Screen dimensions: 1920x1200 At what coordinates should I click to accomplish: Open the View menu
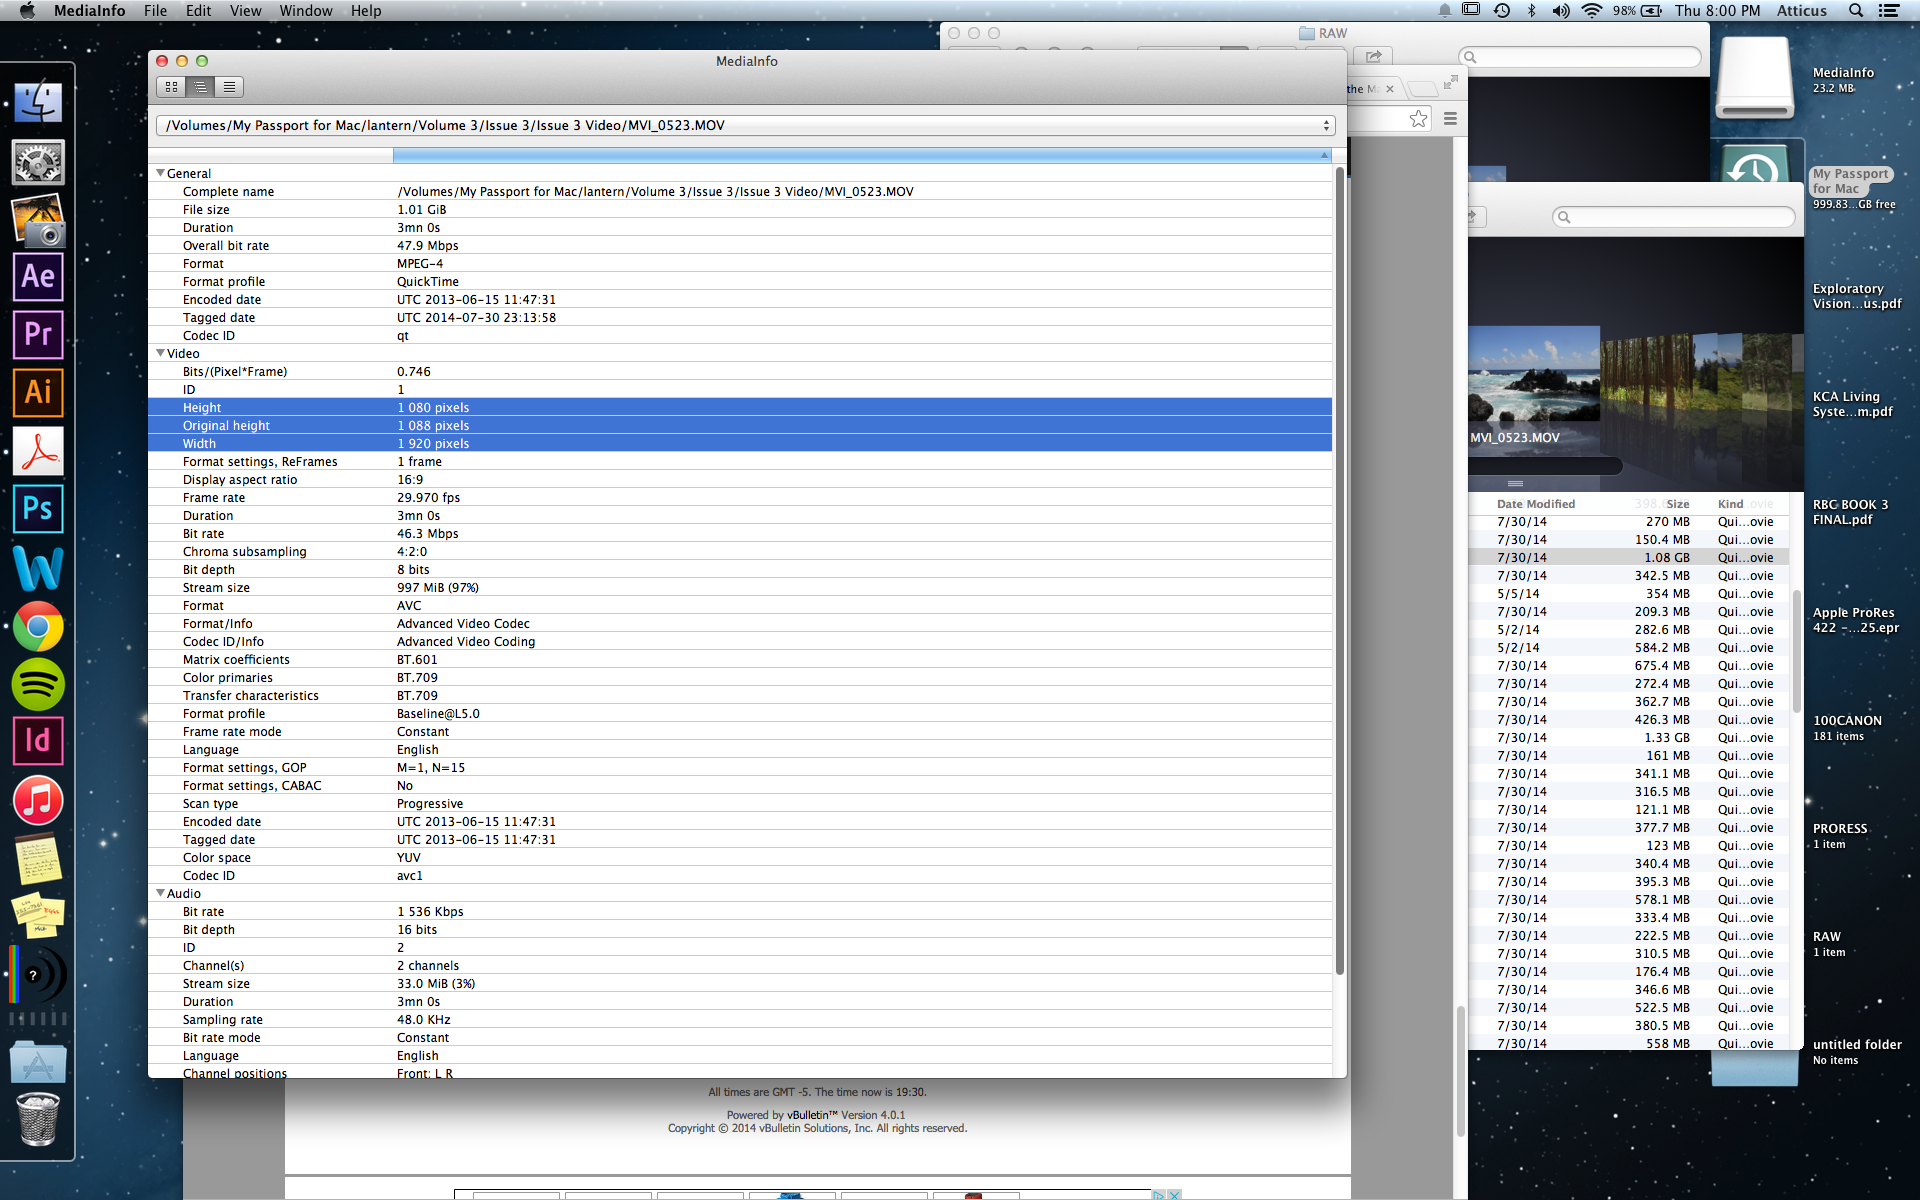pyautogui.click(x=245, y=11)
